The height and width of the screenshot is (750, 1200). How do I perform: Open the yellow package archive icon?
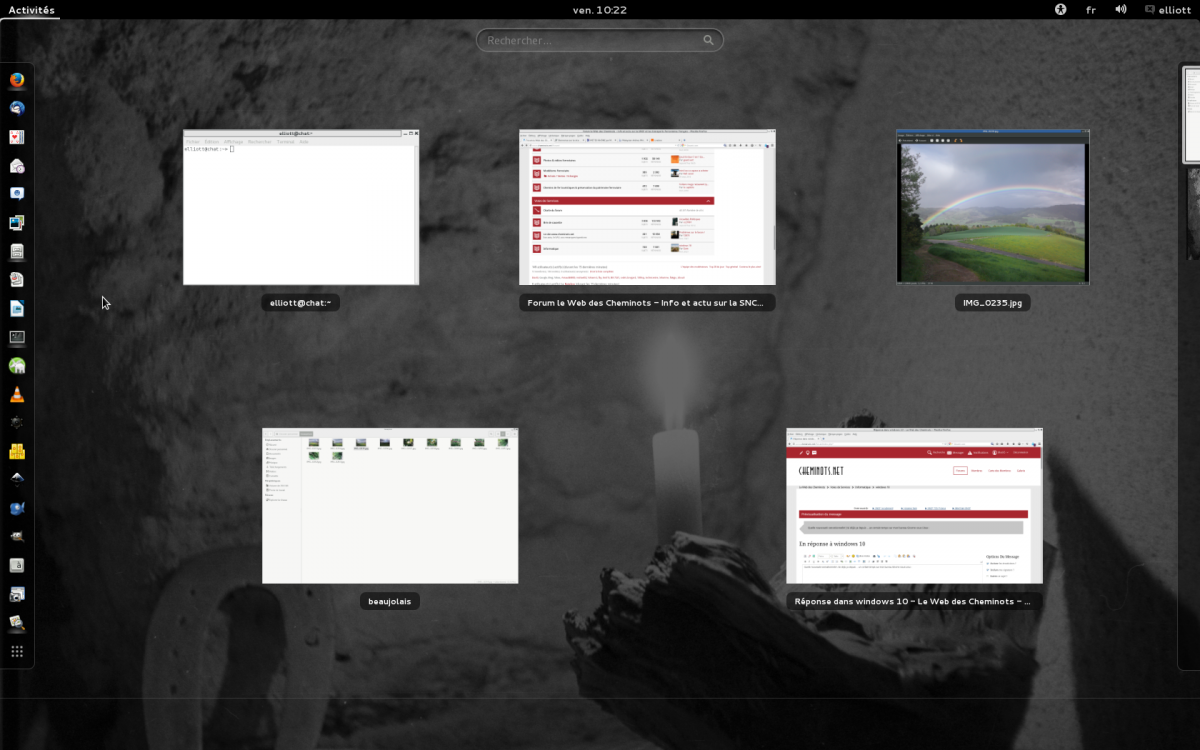tap(17, 451)
